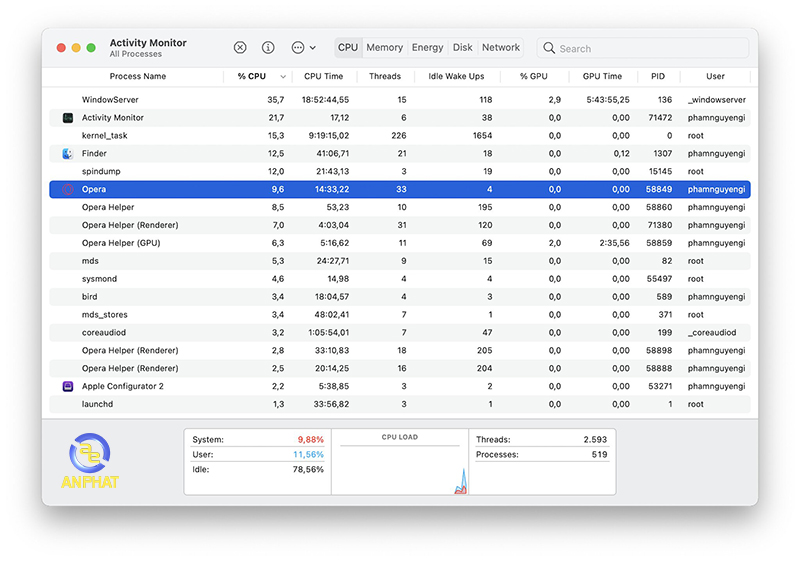
Task: Click the Processes count 519
Action: [599, 454]
